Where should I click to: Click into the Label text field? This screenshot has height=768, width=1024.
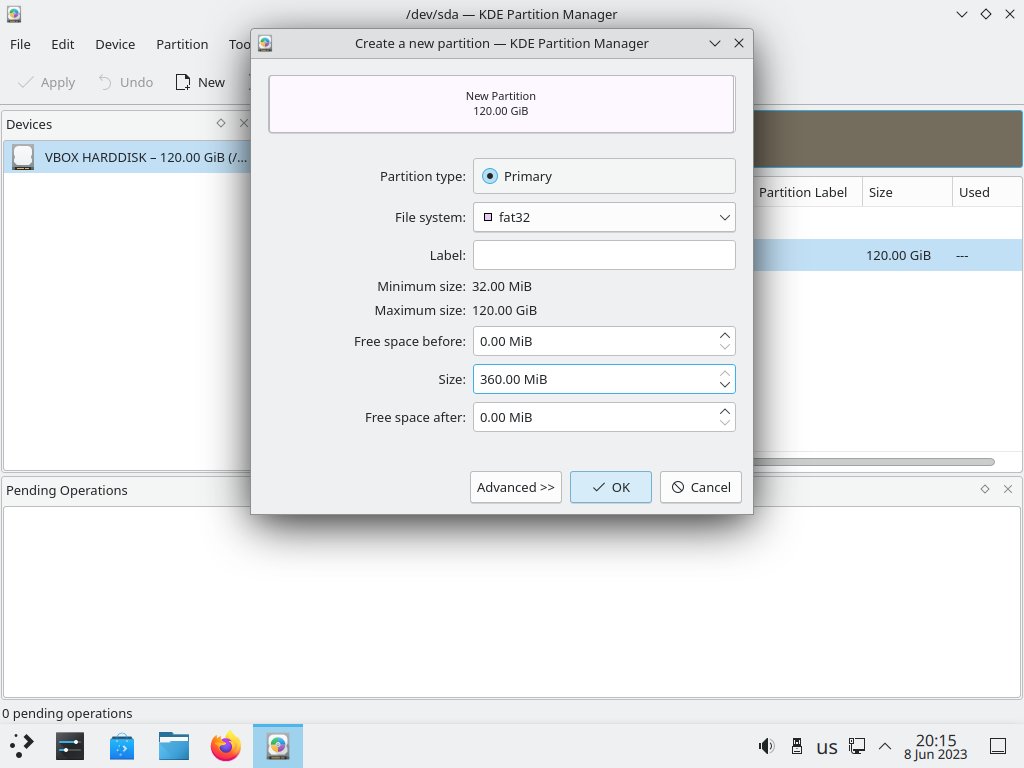604,255
